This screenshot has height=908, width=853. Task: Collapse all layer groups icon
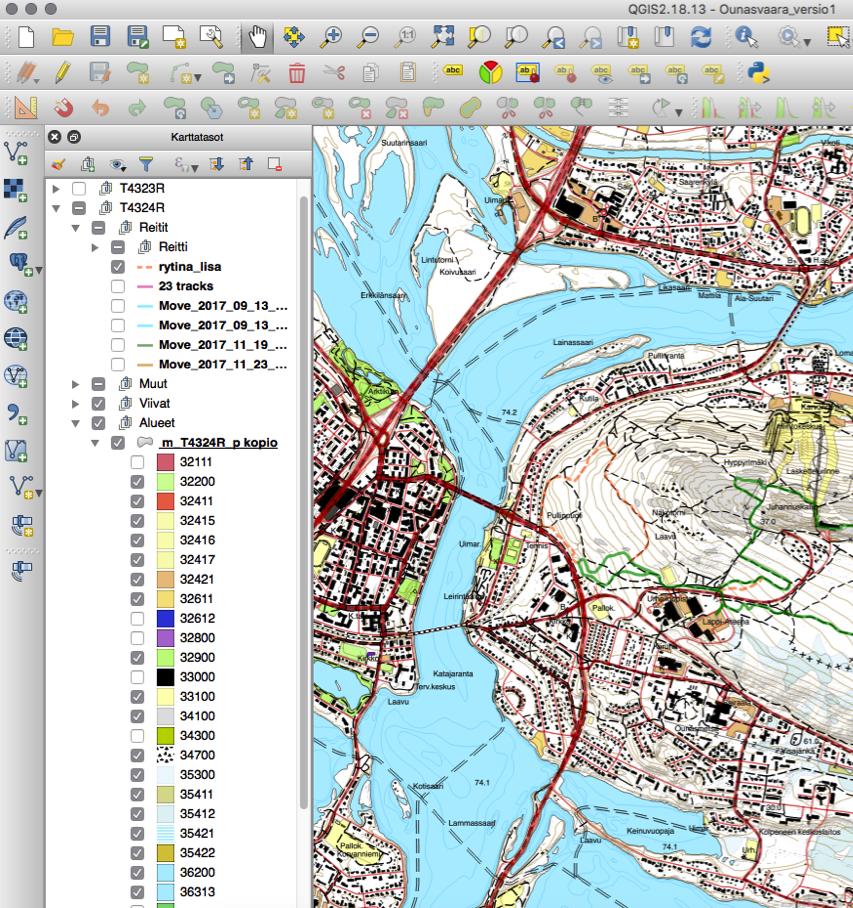(246, 164)
